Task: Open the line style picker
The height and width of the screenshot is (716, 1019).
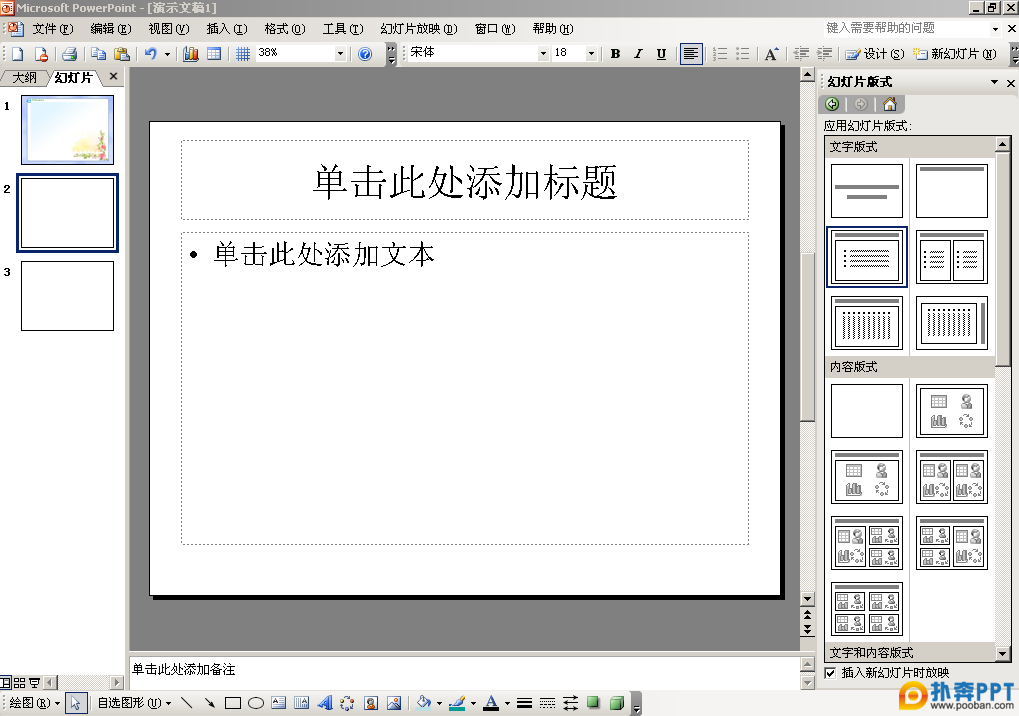Action: pos(524,702)
